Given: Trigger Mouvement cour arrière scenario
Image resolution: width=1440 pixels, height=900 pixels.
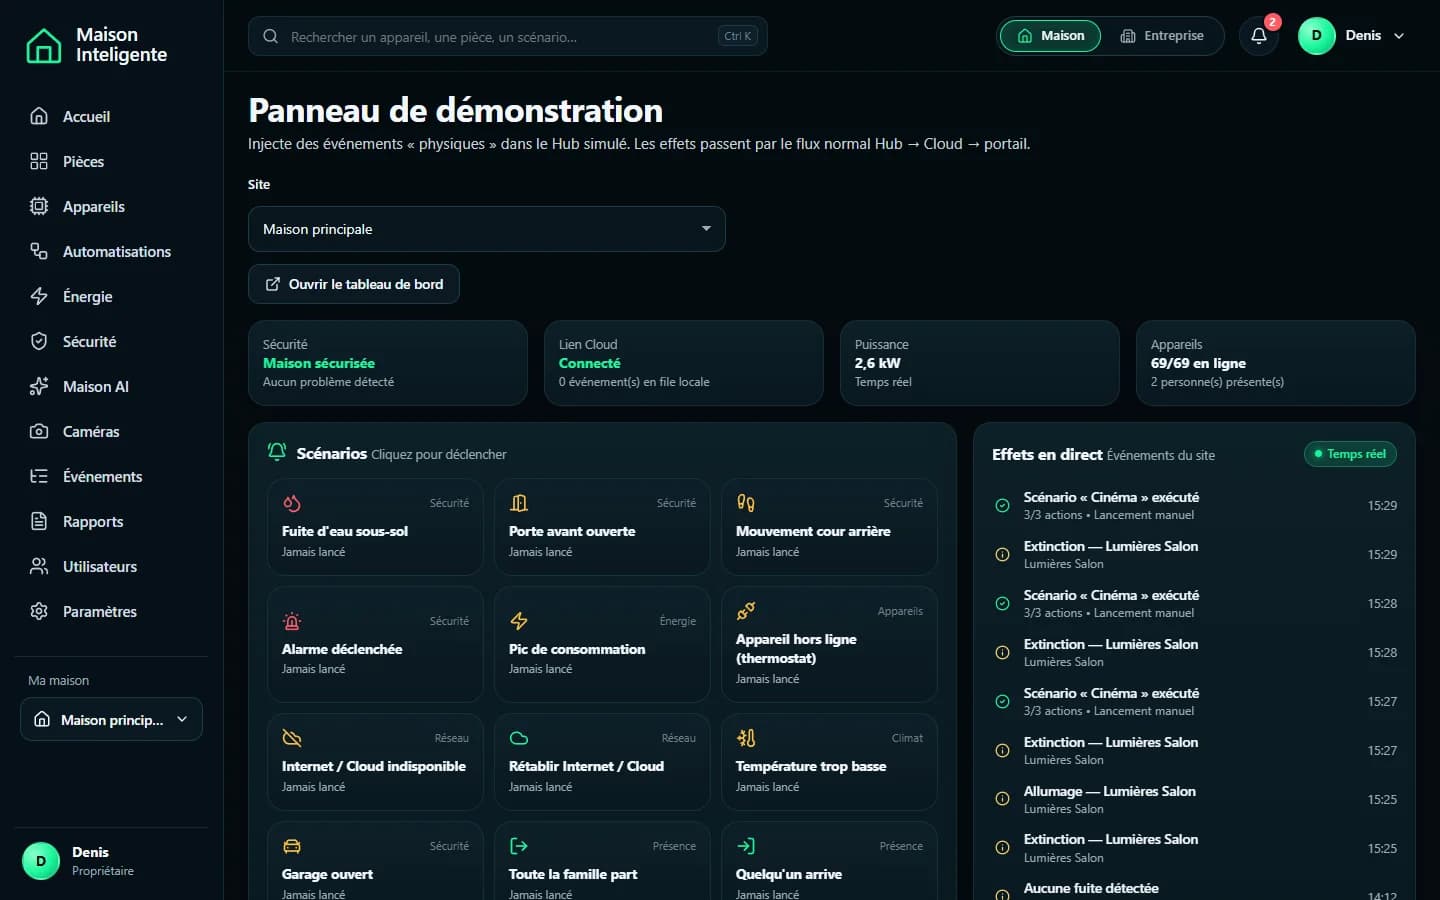Looking at the screenshot, I should click(829, 526).
